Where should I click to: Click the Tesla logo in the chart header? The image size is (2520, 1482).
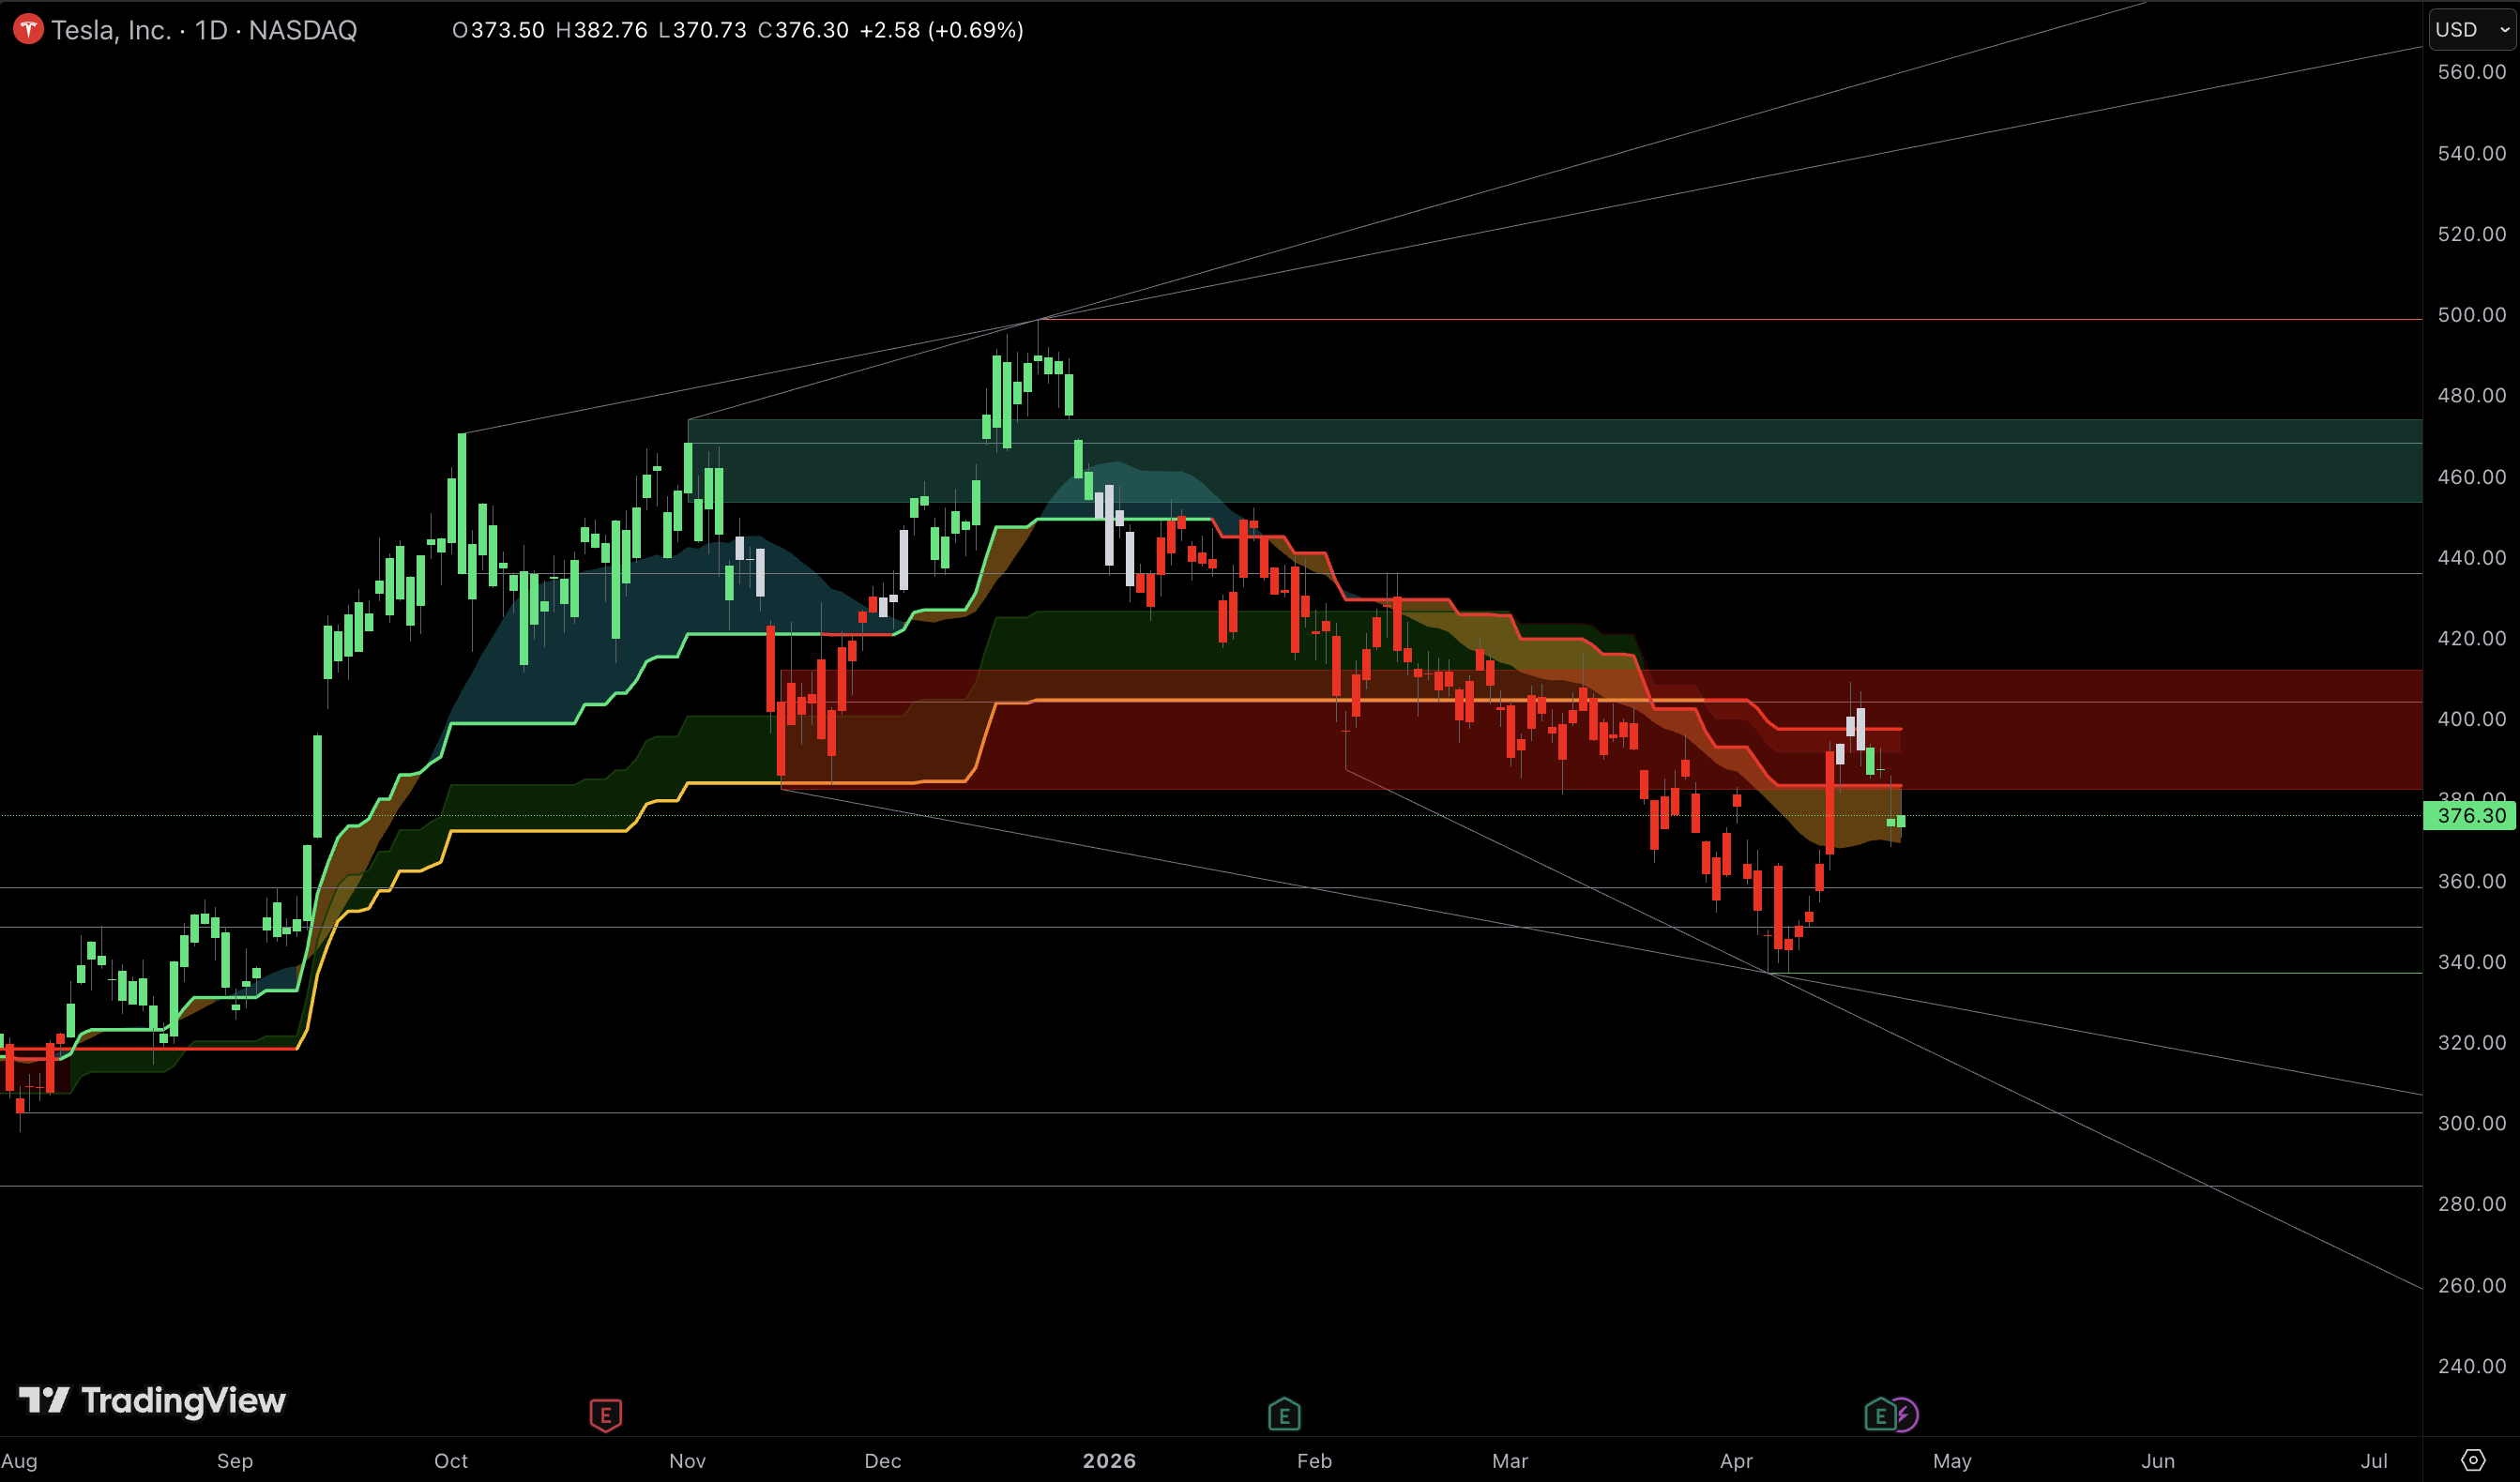pyautogui.click(x=28, y=29)
